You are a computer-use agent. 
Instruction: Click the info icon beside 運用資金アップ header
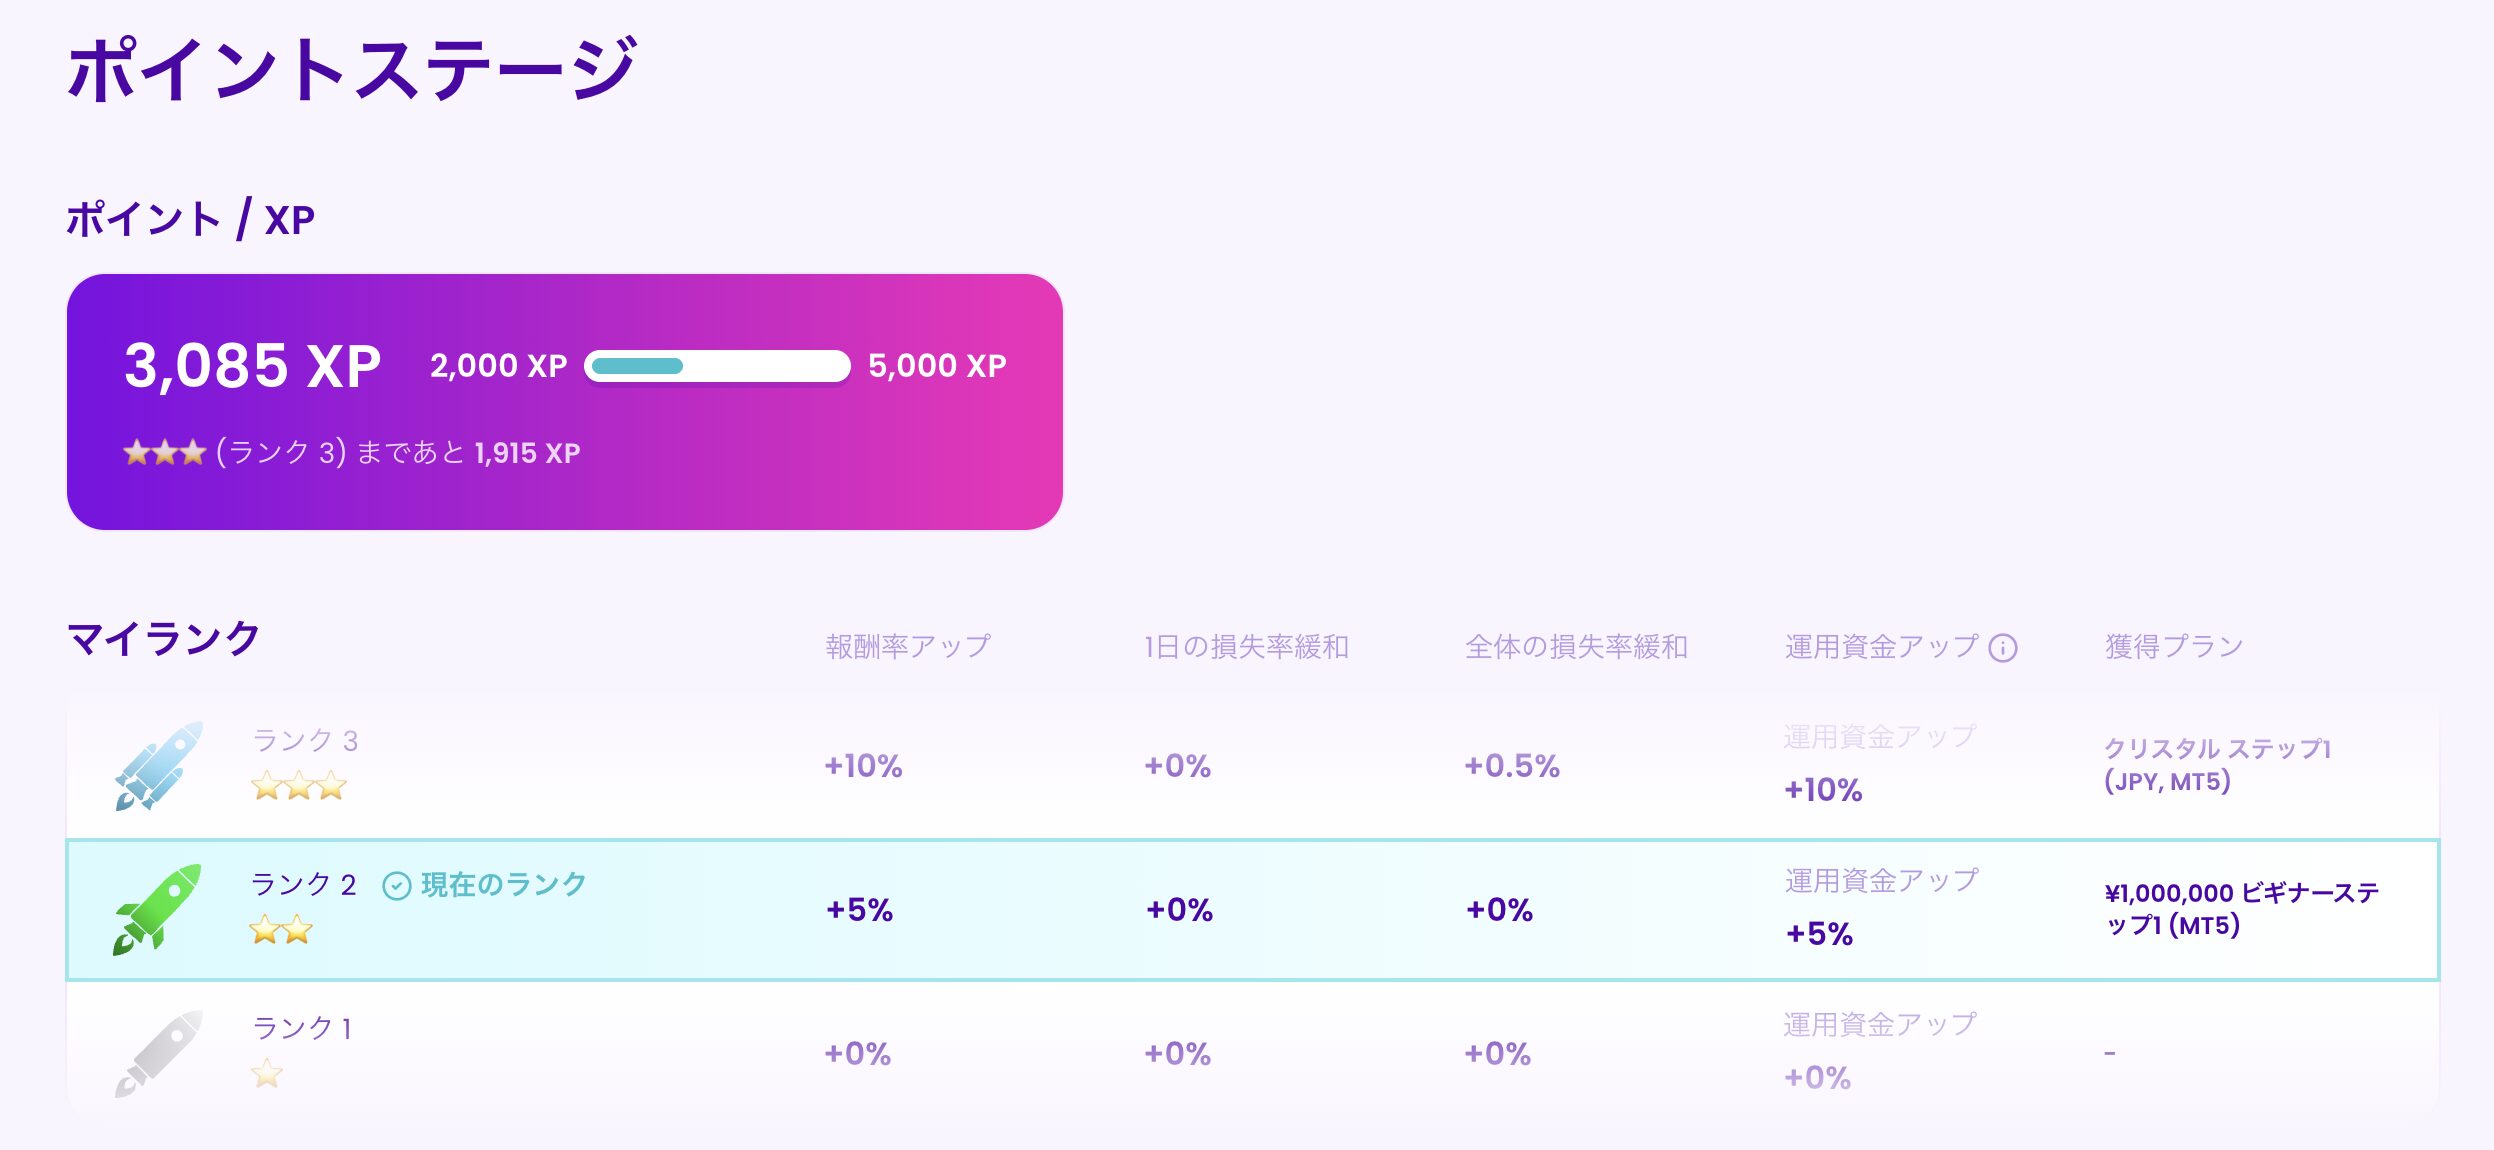(x=2003, y=648)
